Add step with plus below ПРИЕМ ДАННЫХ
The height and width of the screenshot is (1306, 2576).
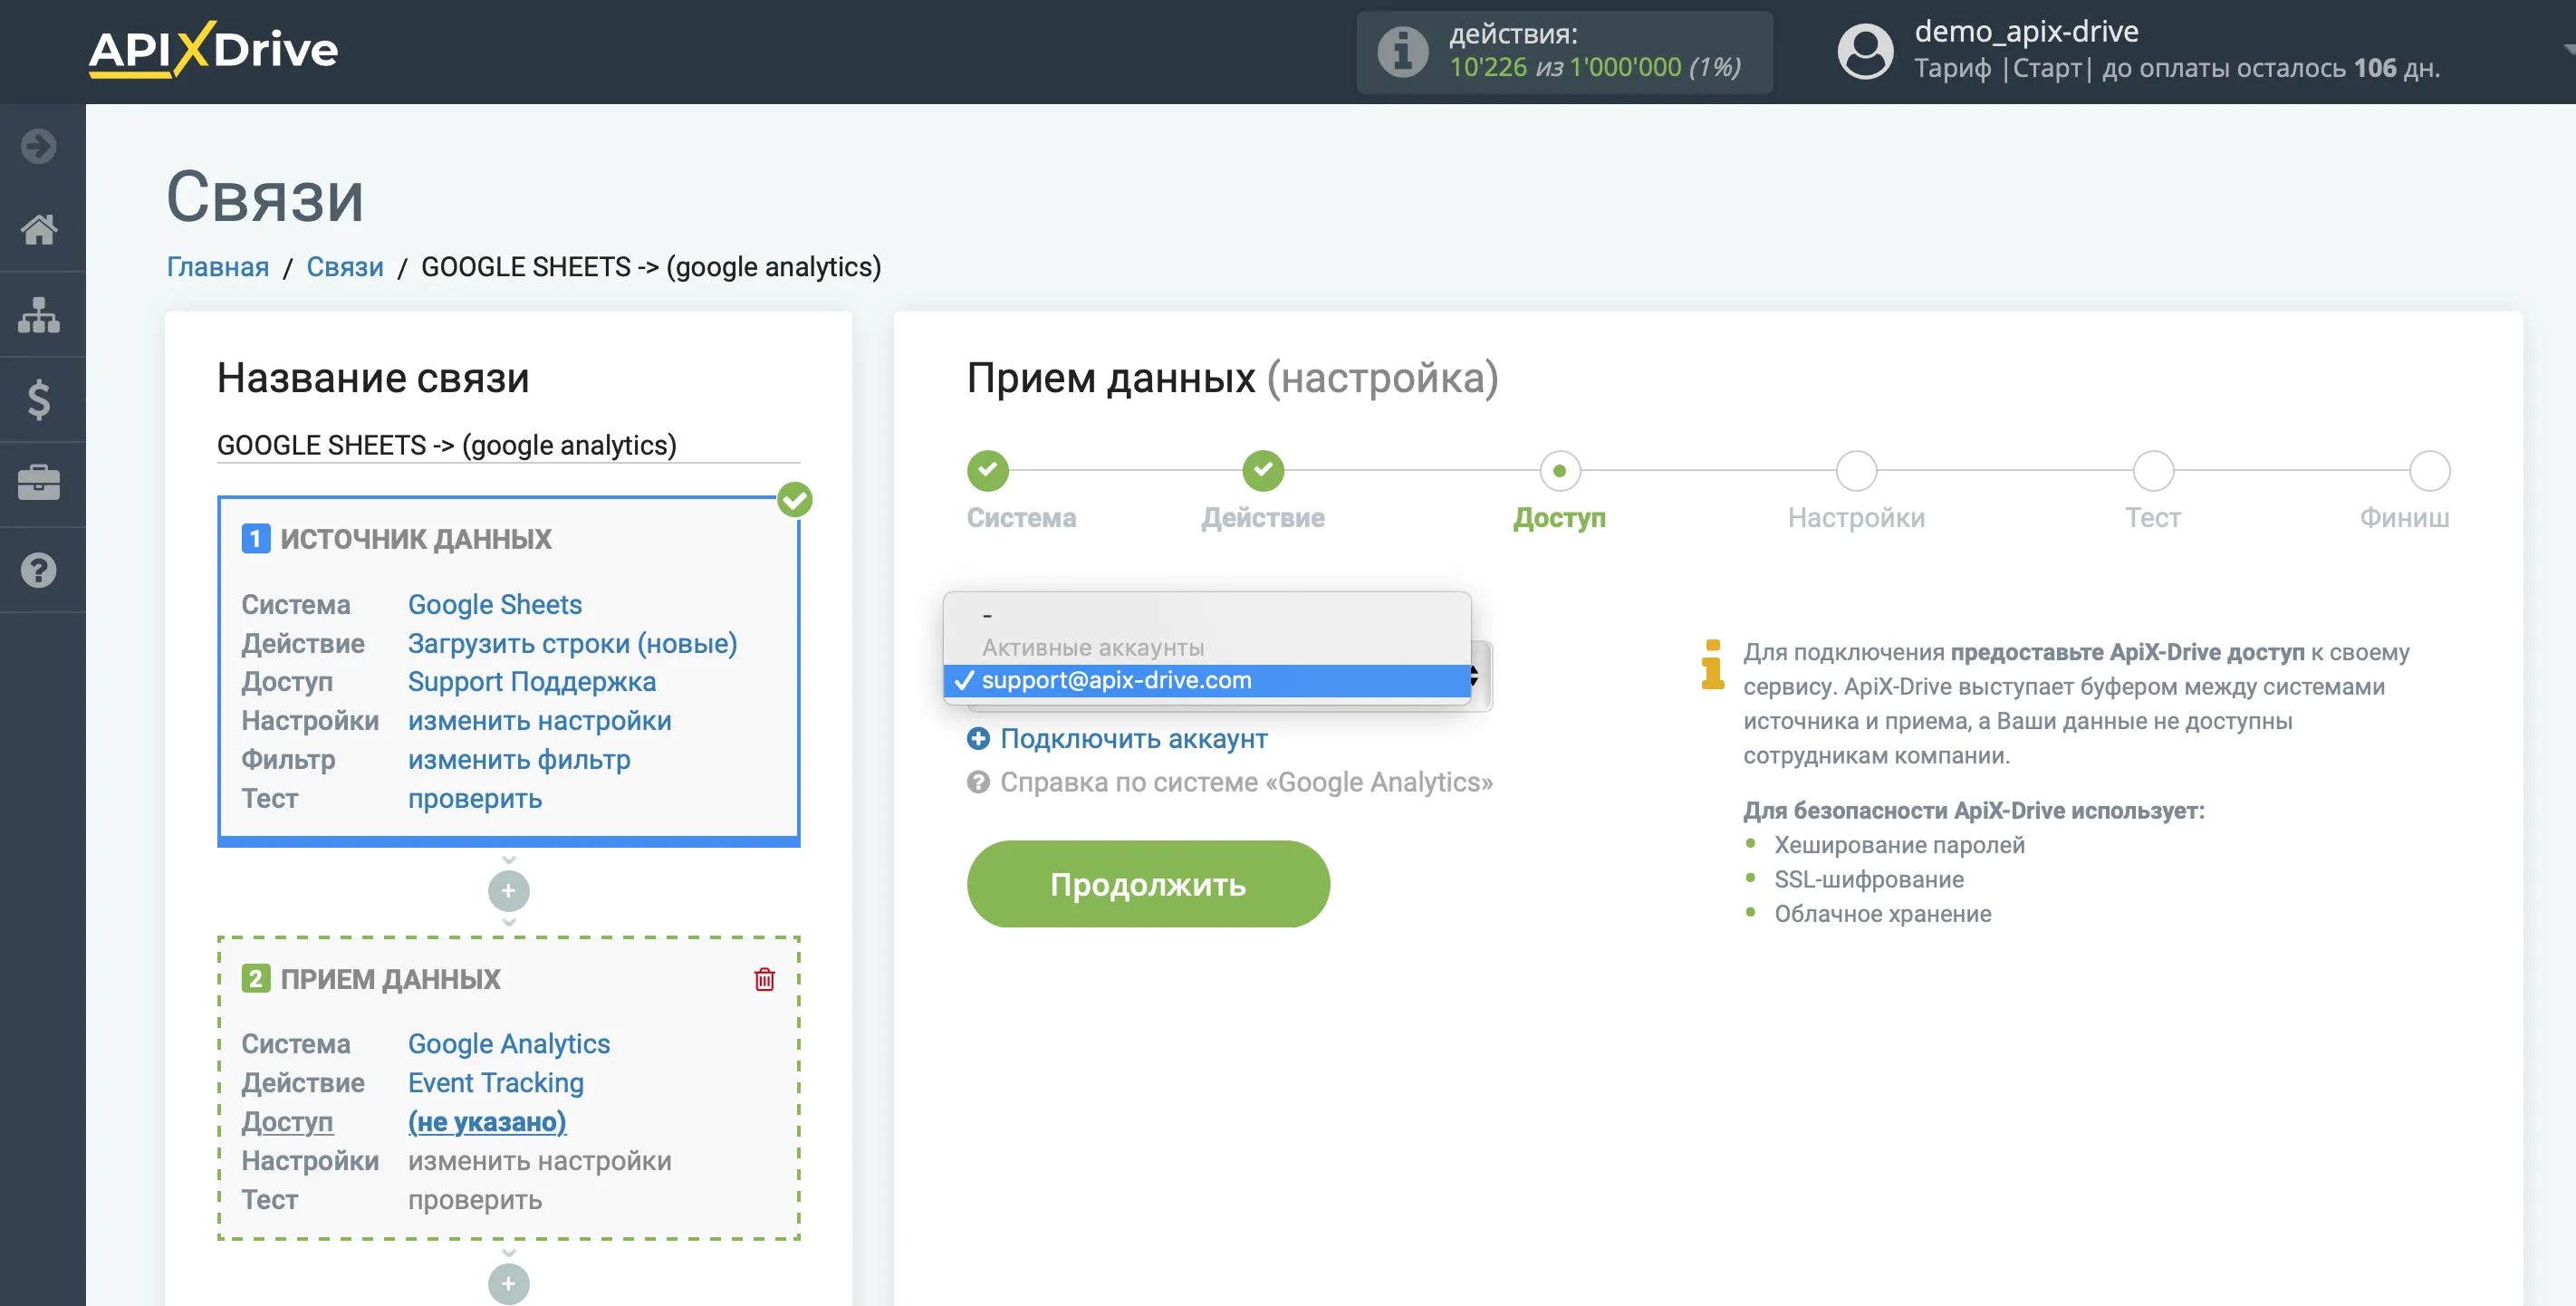pyautogui.click(x=508, y=1284)
